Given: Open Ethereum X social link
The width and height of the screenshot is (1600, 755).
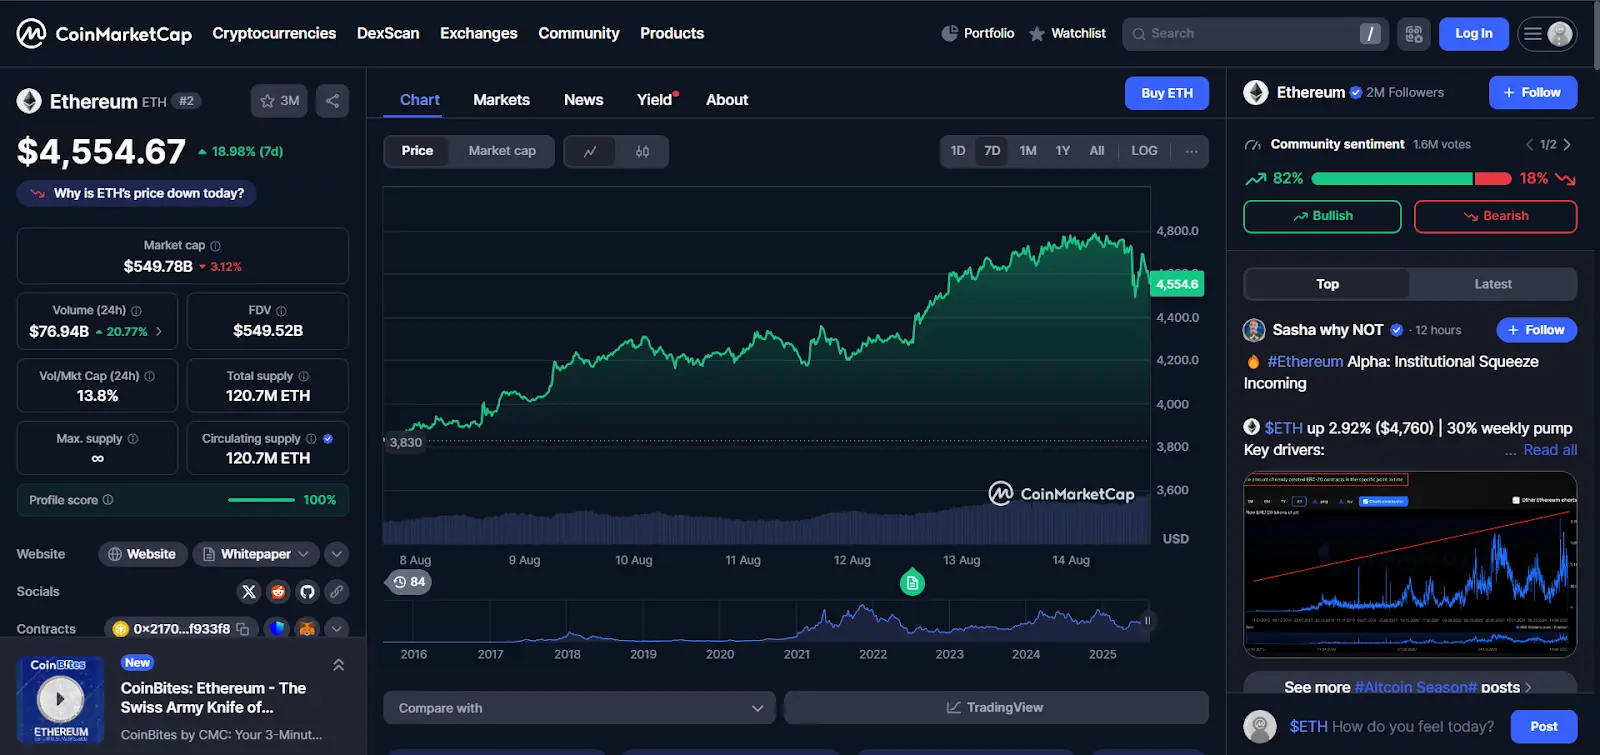Looking at the screenshot, I should (249, 592).
